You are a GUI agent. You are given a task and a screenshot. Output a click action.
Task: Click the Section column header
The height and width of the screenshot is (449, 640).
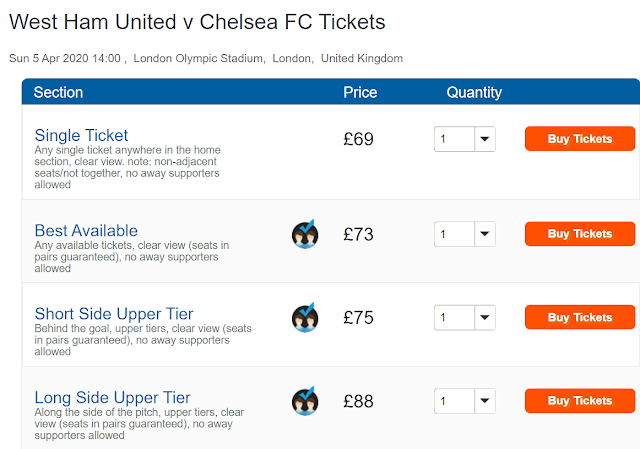tap(58, 92)
